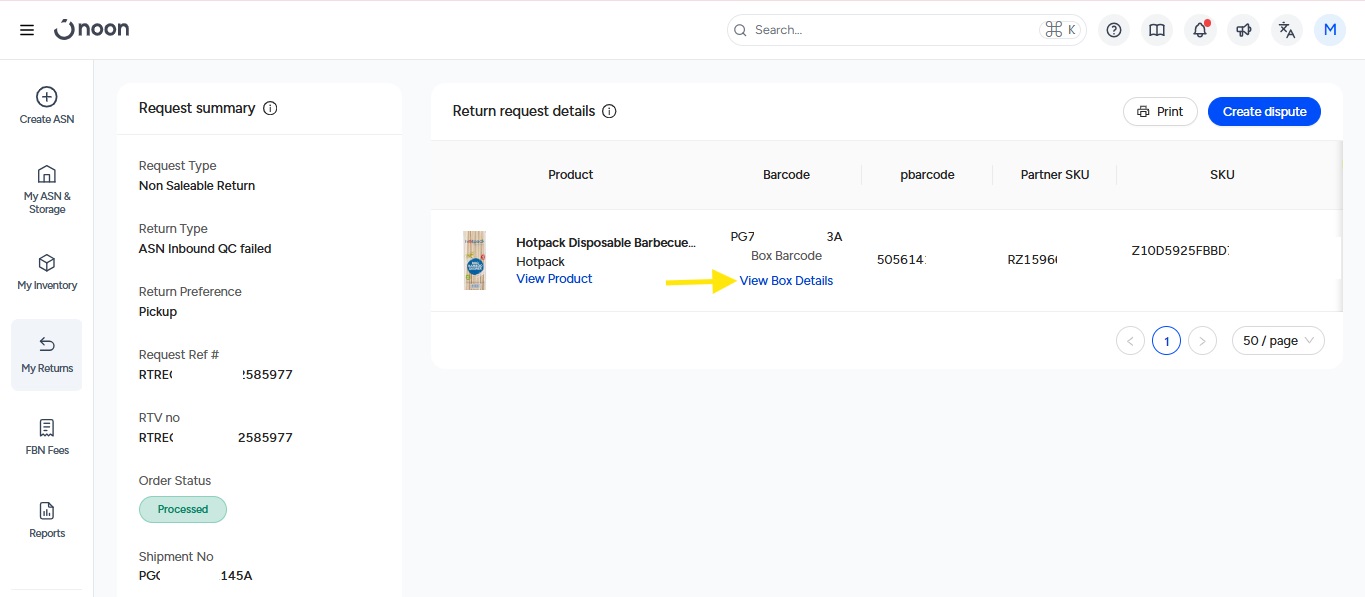Click the announcements megaphone icon

pyautogui.click(x=1244, y=30)
